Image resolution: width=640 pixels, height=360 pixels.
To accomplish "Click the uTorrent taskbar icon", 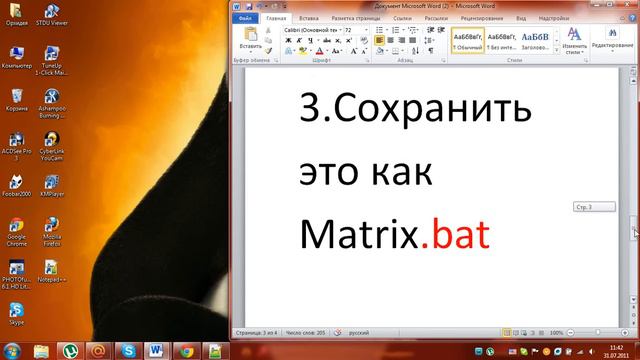I will click(71, 351).
